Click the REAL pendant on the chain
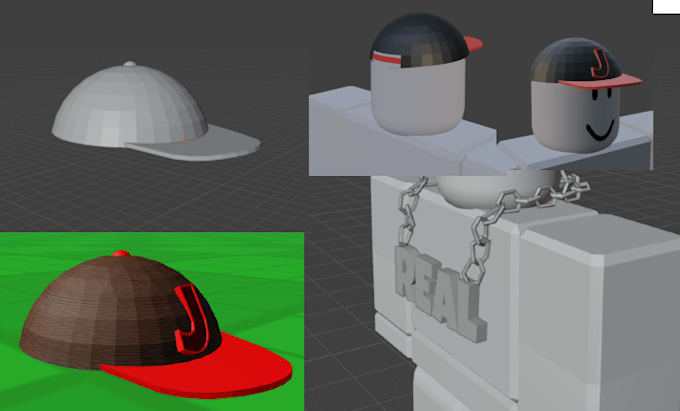Image resolution: width=680 pixels, height=411 pixels. [440, 293]
